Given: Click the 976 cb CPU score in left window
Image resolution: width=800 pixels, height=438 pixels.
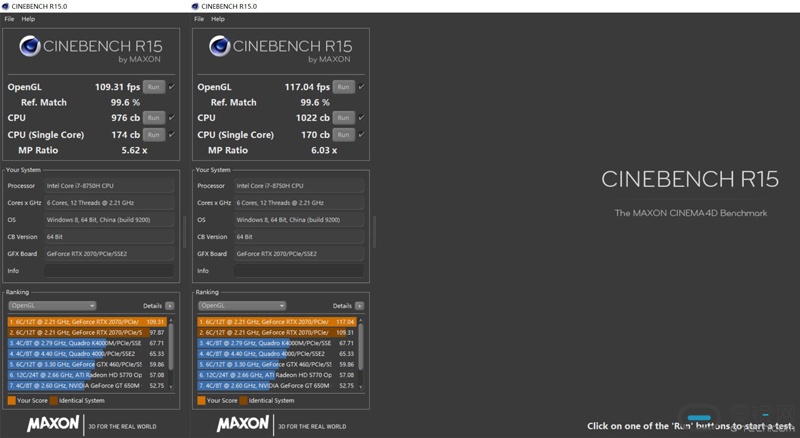Looking at the screenshot, I should coord(126,118).
